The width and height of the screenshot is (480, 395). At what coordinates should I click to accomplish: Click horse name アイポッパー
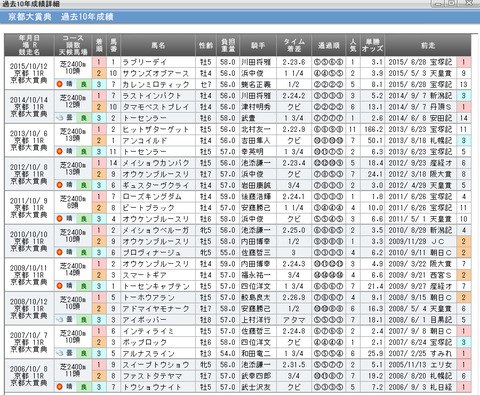144,320
